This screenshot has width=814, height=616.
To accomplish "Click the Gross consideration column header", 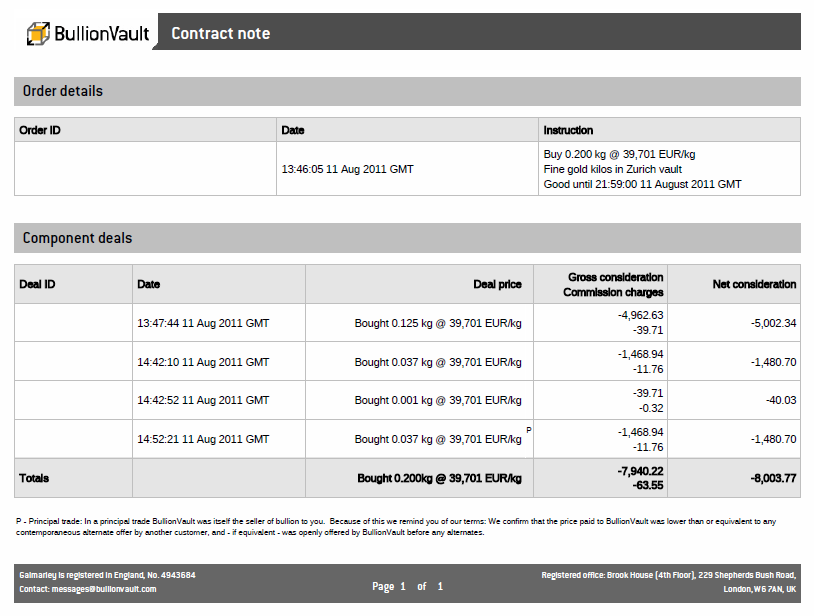I will pos(615,277).
